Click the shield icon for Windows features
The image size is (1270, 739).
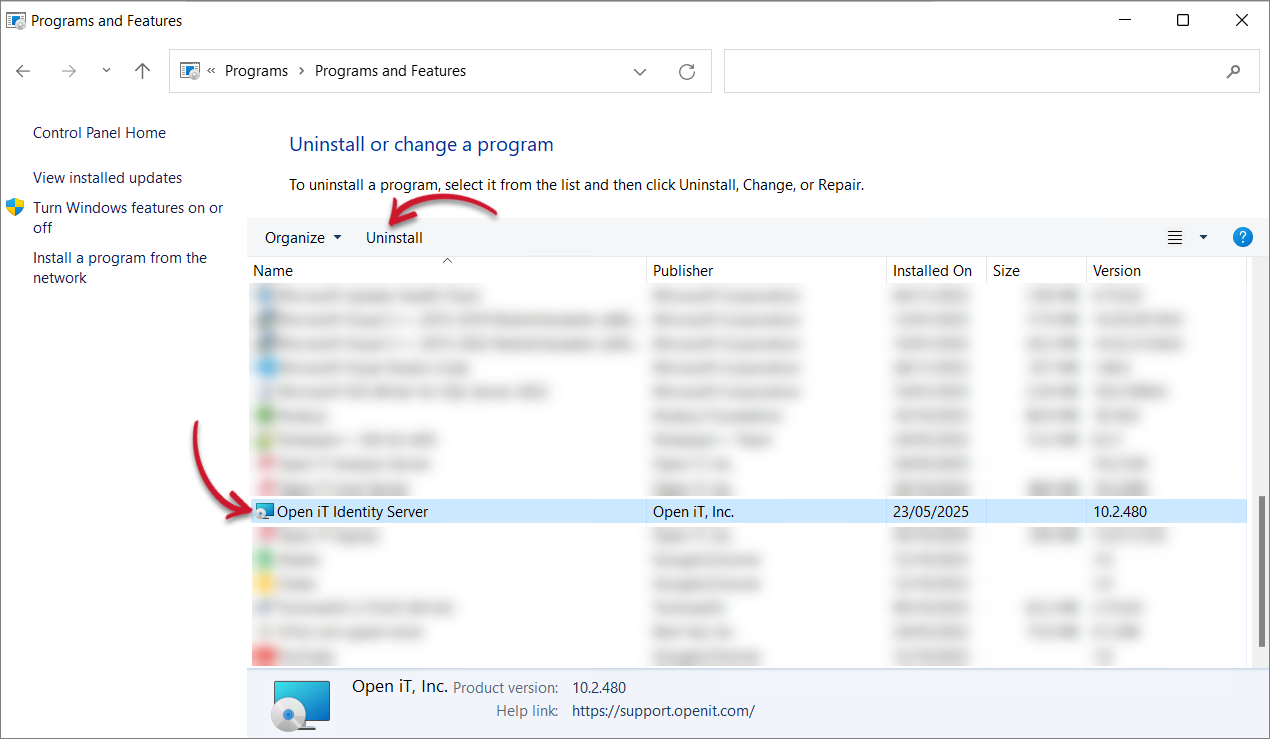pos(15,207)
